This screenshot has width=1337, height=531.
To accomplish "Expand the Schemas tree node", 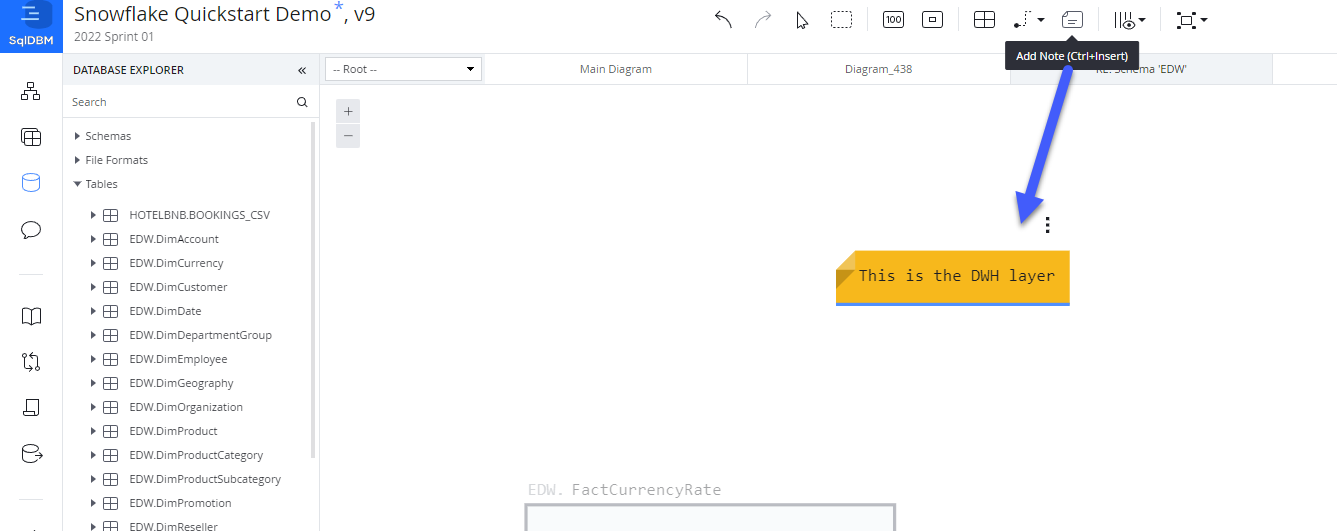I will point(78,136).
